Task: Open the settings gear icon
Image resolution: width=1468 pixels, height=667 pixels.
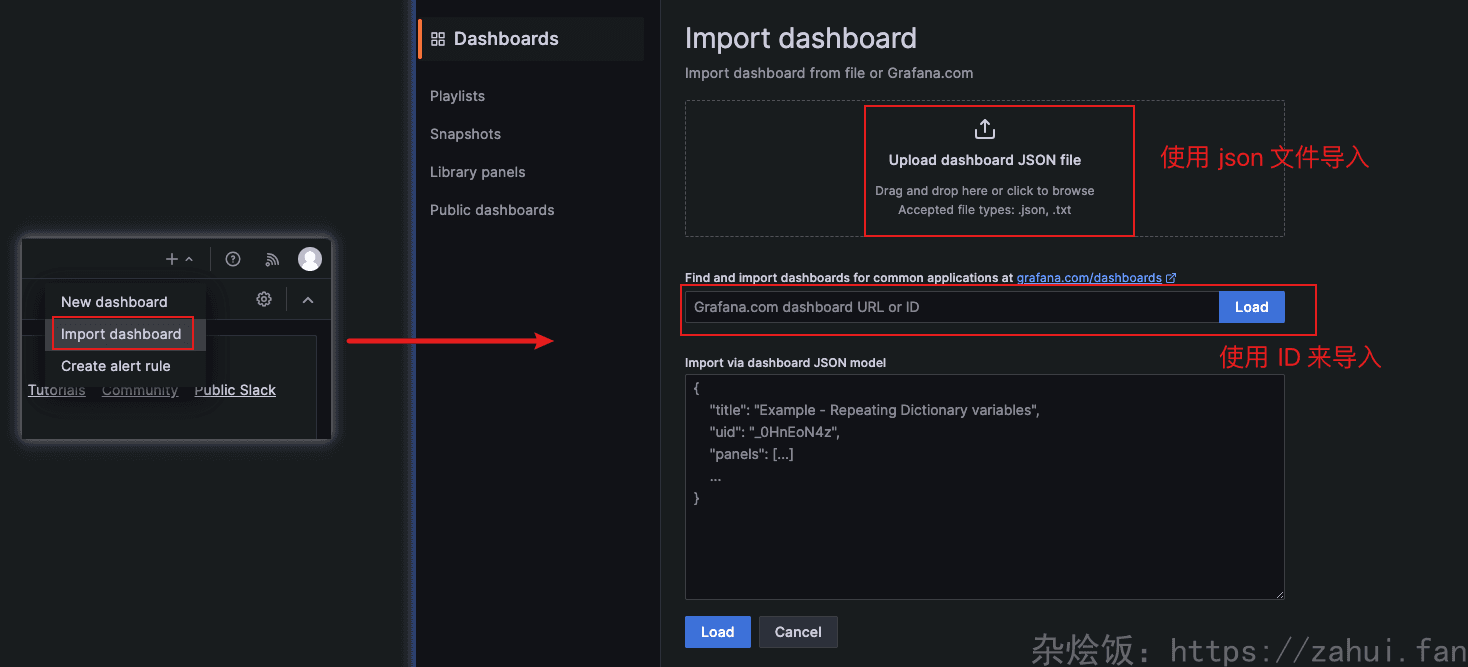Action: [264, 299]
